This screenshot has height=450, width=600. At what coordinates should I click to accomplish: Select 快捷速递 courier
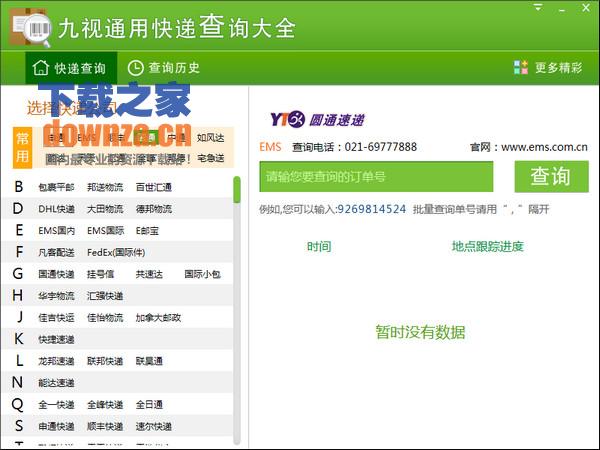point(56,339)
